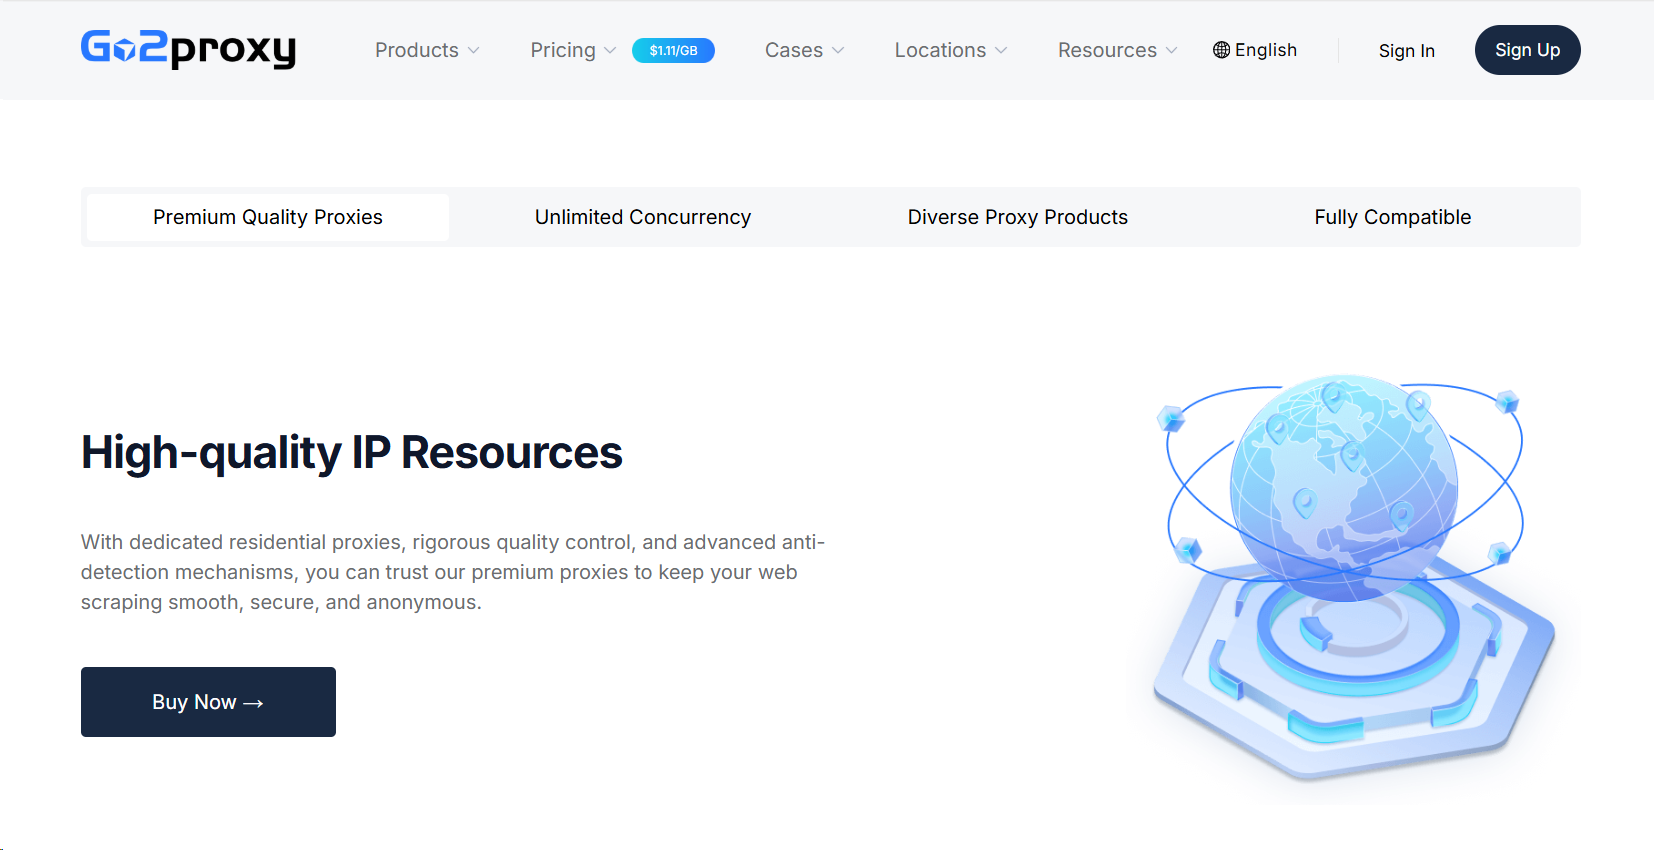Click the globe language icon
The width and height of the screenshot is (1654, 850).
(x=1221, y=50)
